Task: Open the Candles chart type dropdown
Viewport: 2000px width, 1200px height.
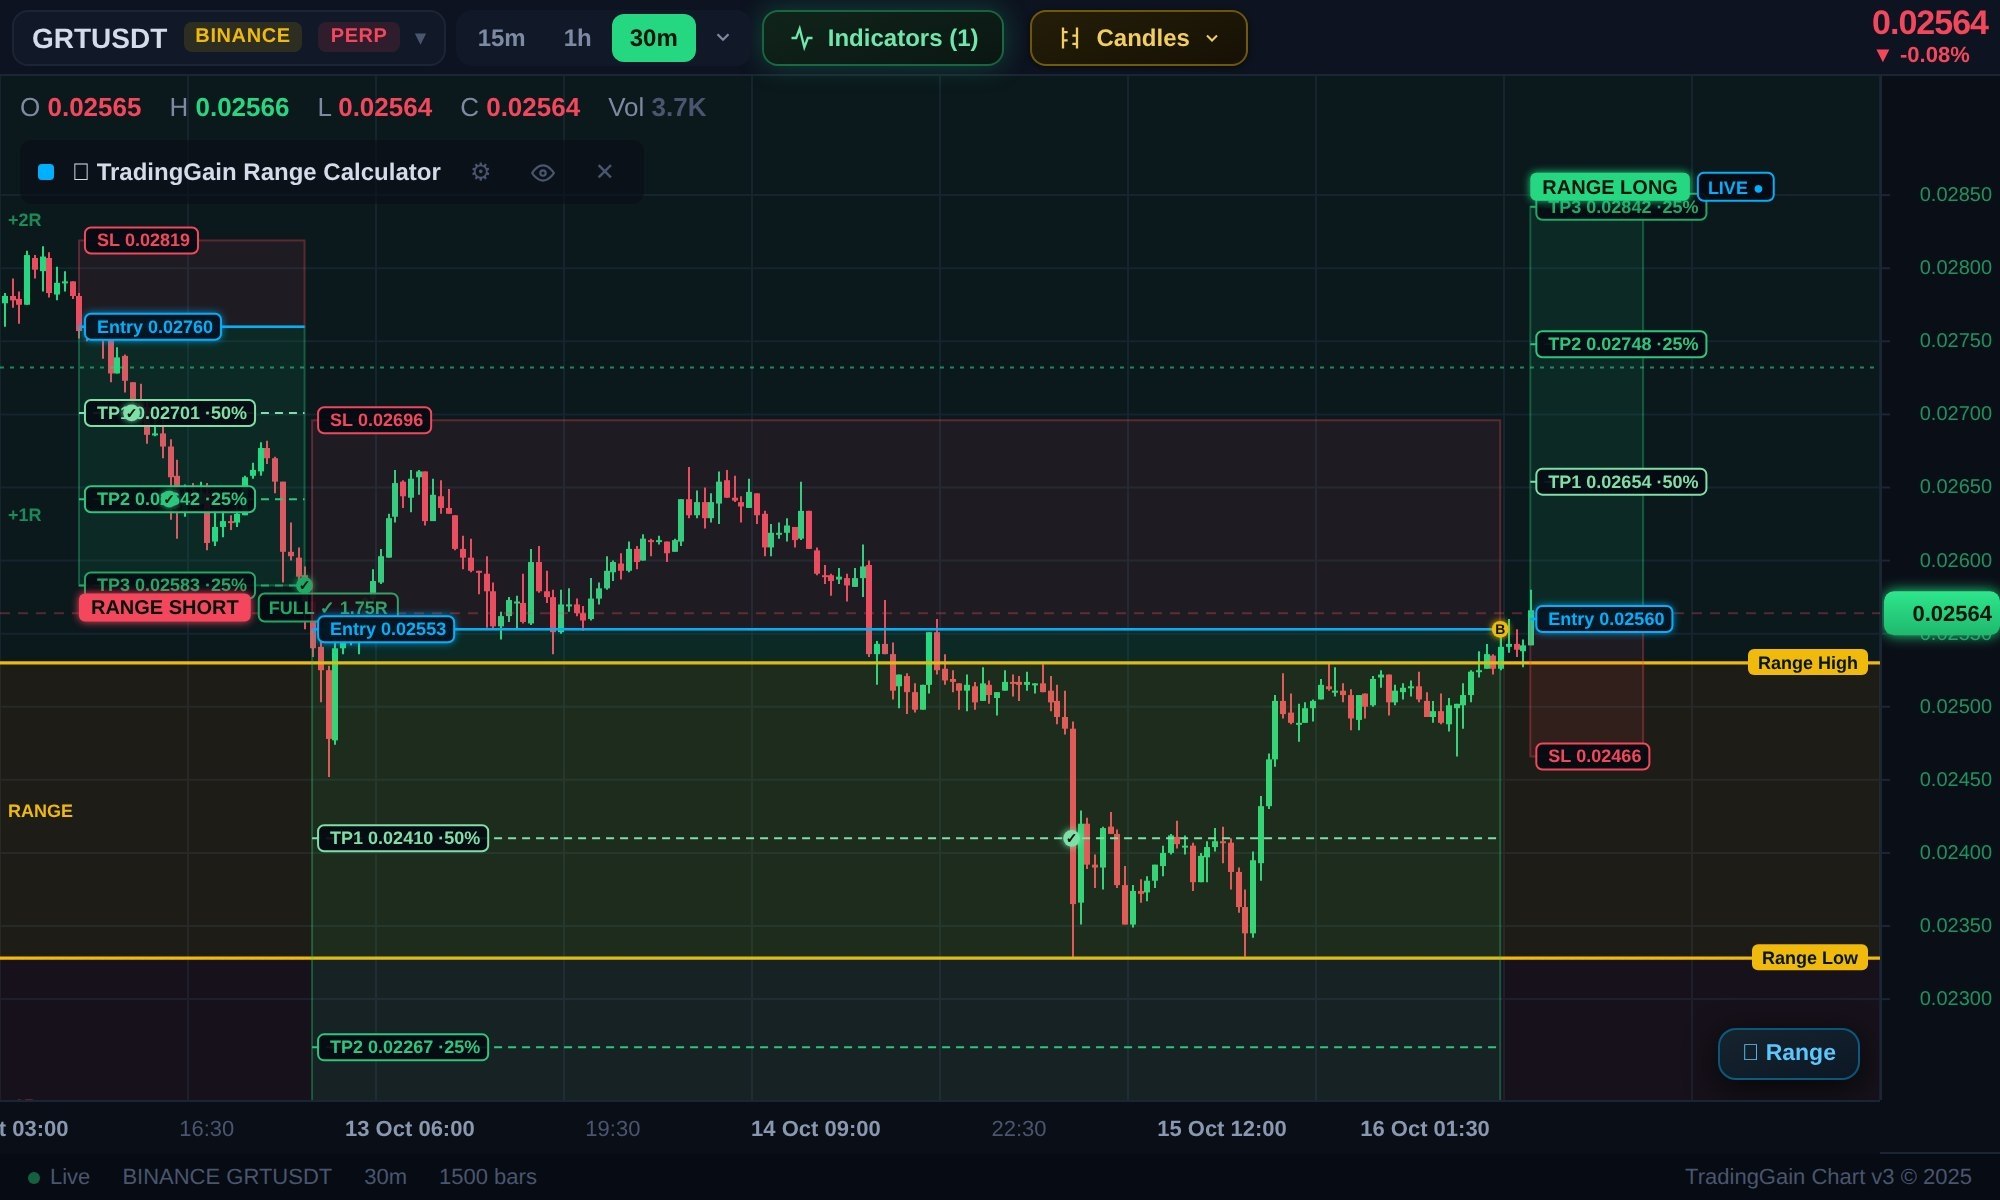Action: click(x=1138, y=38)
